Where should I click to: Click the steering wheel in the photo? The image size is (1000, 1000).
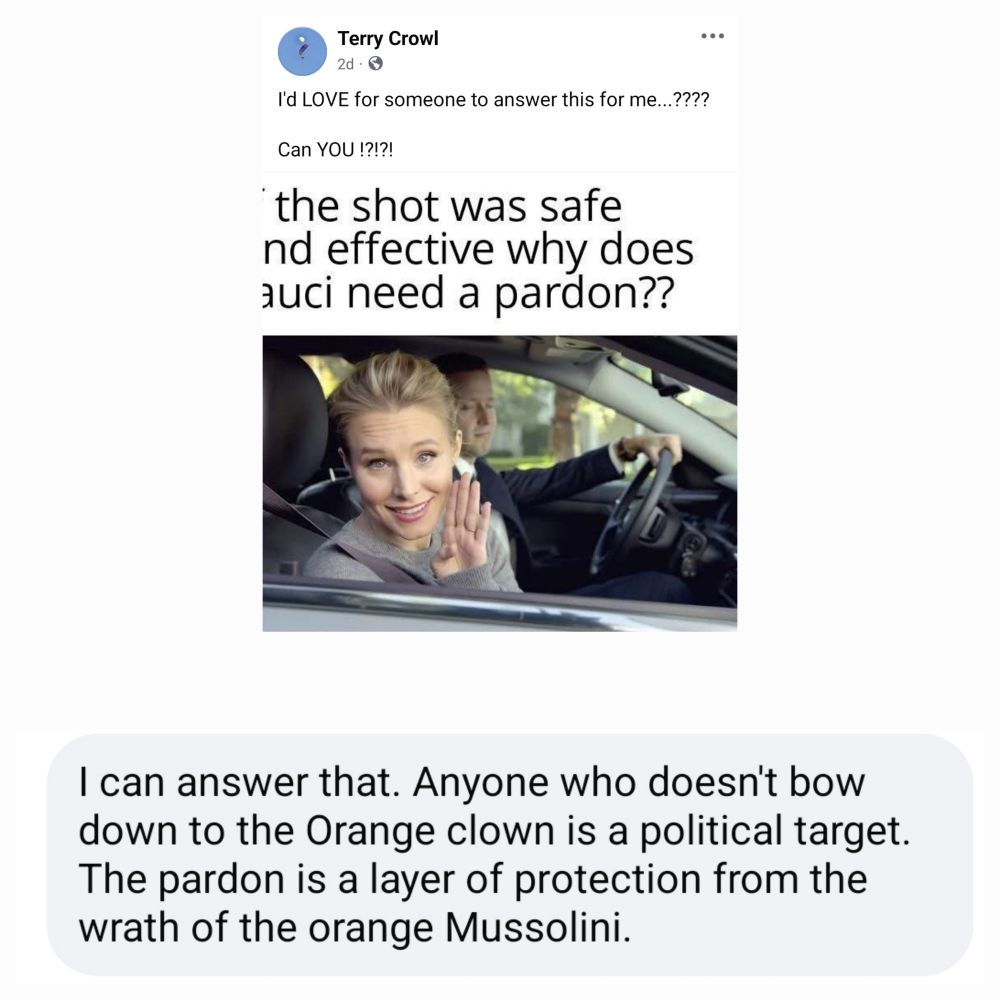635,510
